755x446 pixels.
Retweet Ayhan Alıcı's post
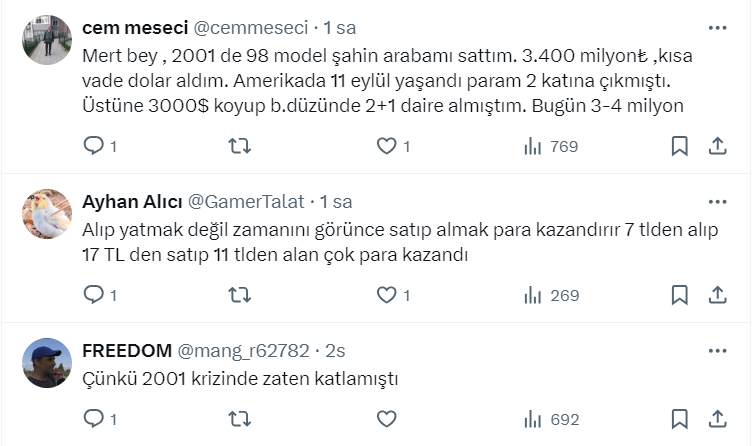click(240, 295)
